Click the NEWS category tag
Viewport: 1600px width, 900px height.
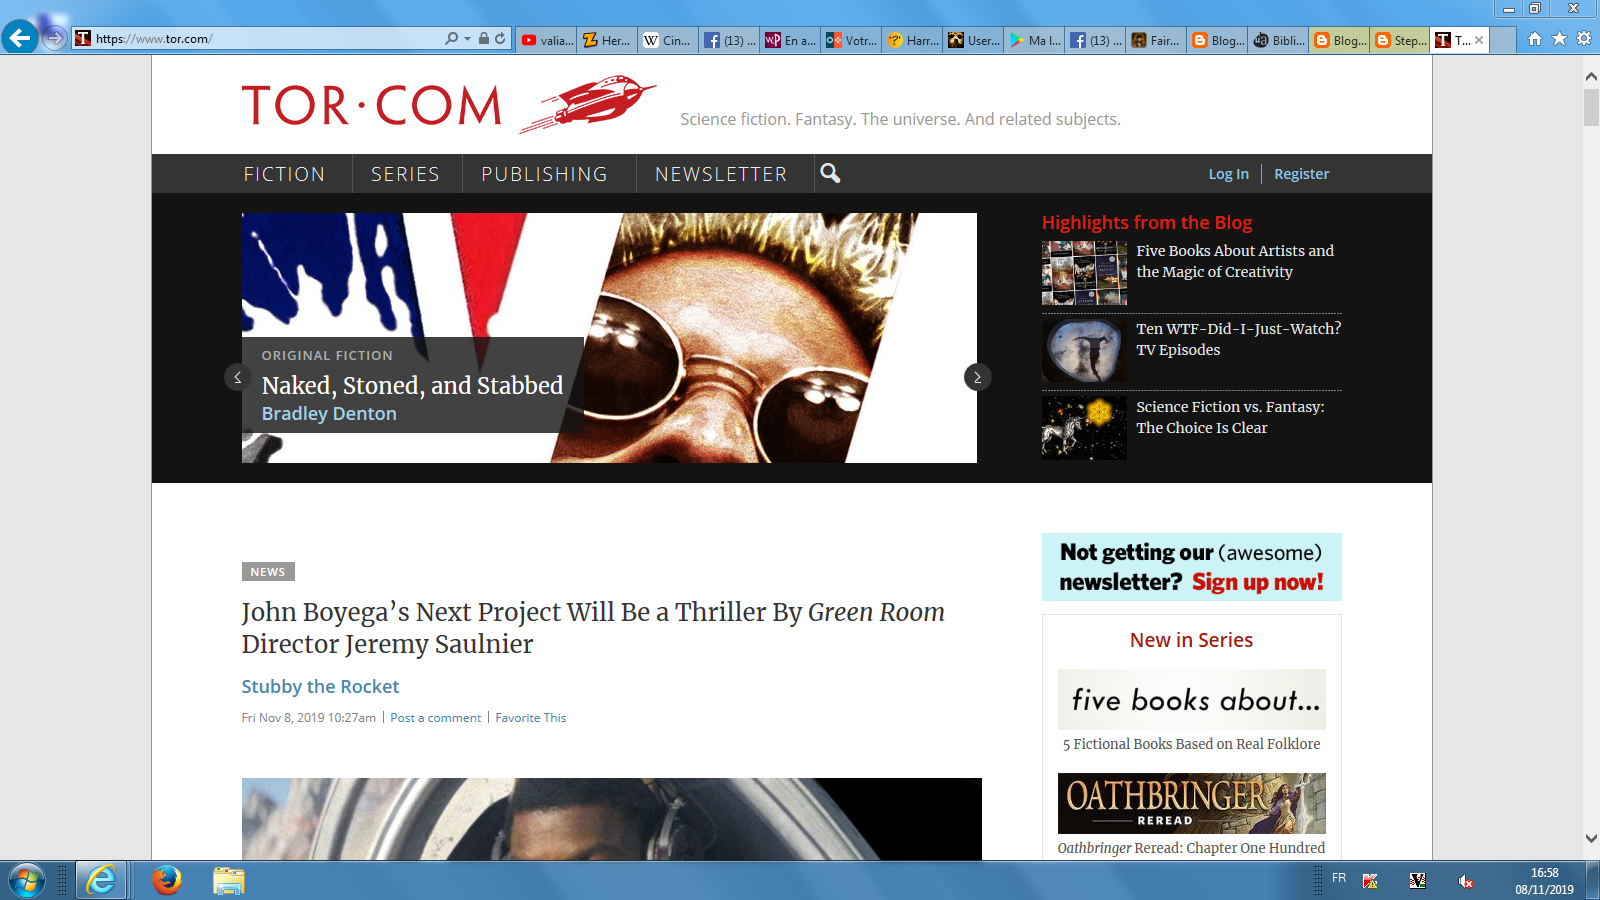tap(268, 572)
